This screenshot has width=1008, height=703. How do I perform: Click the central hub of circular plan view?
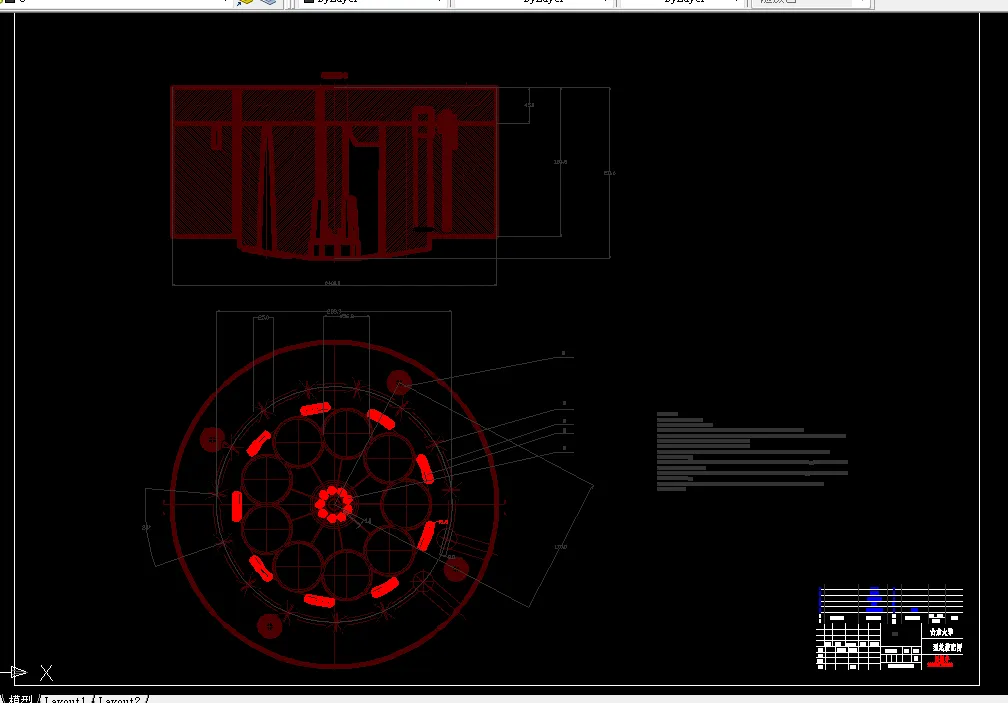334,503
